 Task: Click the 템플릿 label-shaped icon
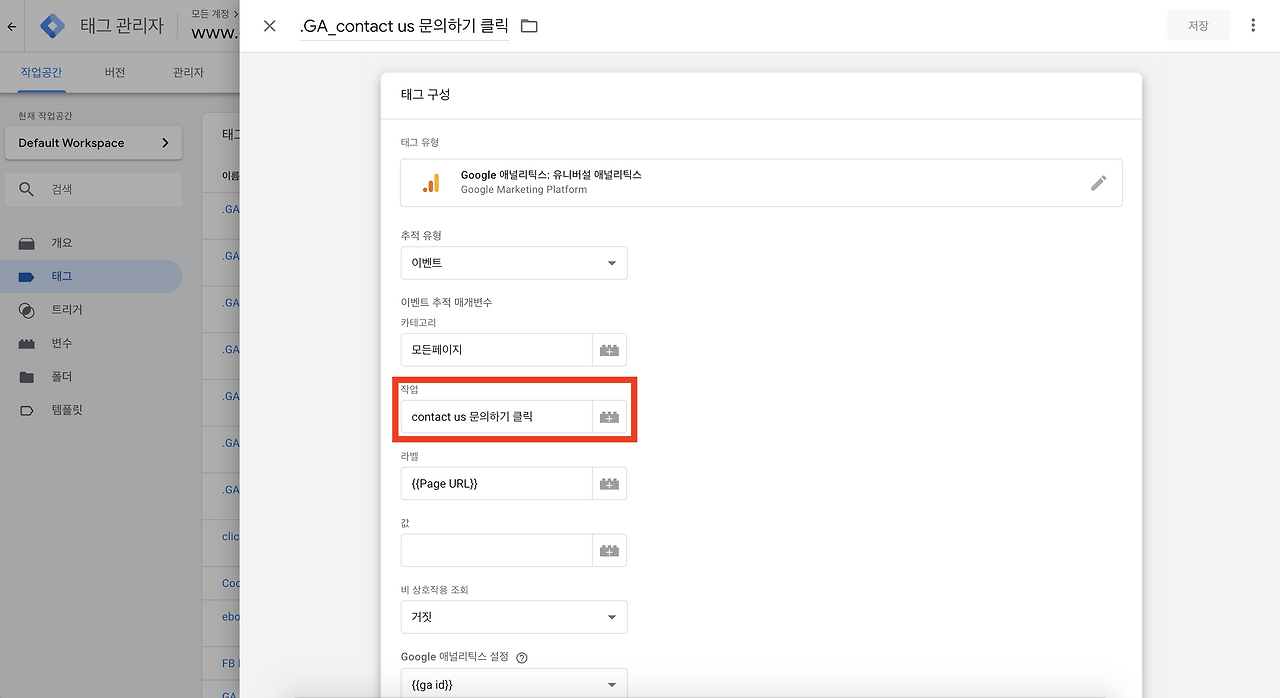[27, 410]
